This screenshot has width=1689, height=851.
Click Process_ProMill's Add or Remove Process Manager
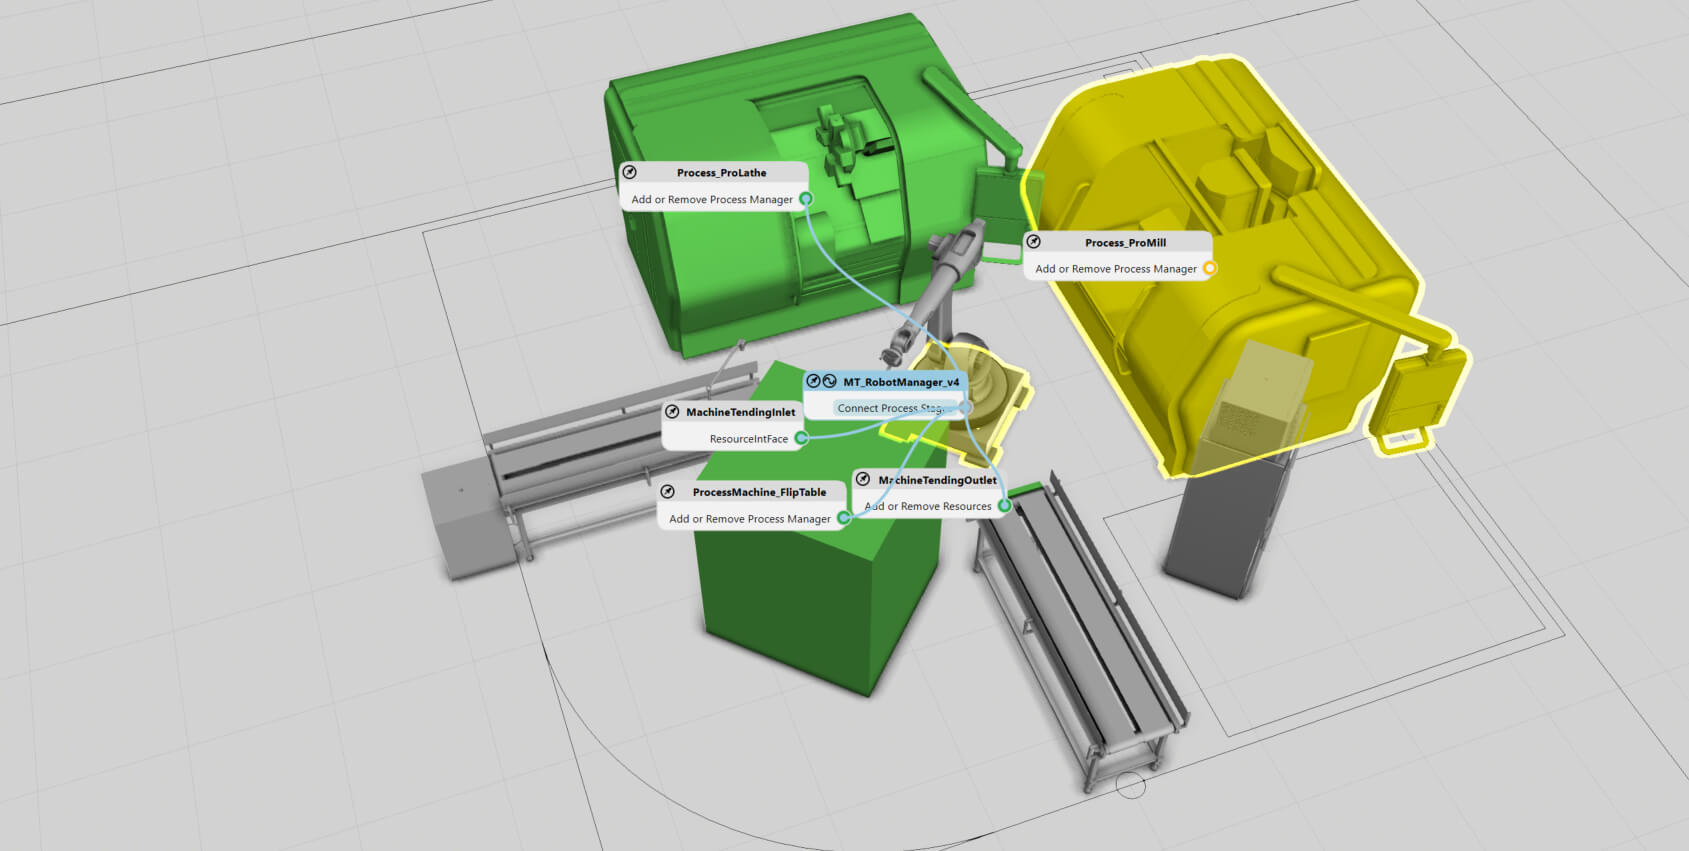coord(1115,269)
